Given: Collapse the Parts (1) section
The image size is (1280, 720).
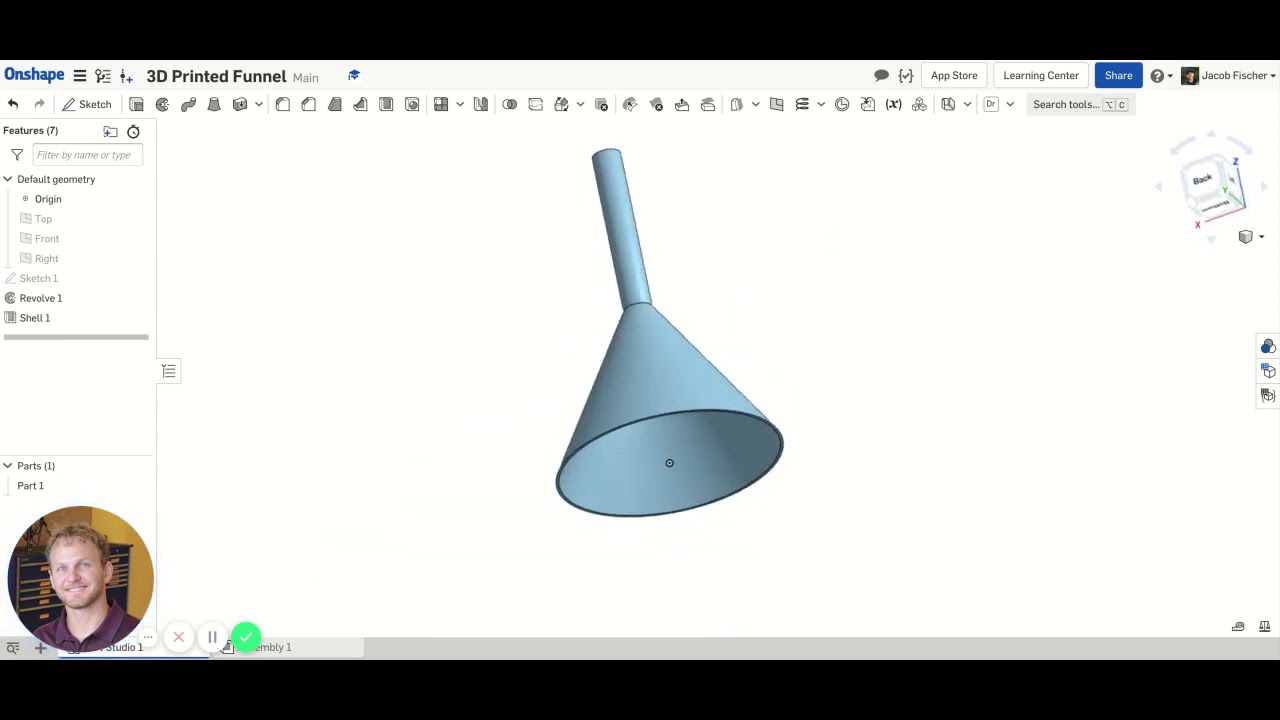Looking at the screenshot, I should click(x=8, y=466).
